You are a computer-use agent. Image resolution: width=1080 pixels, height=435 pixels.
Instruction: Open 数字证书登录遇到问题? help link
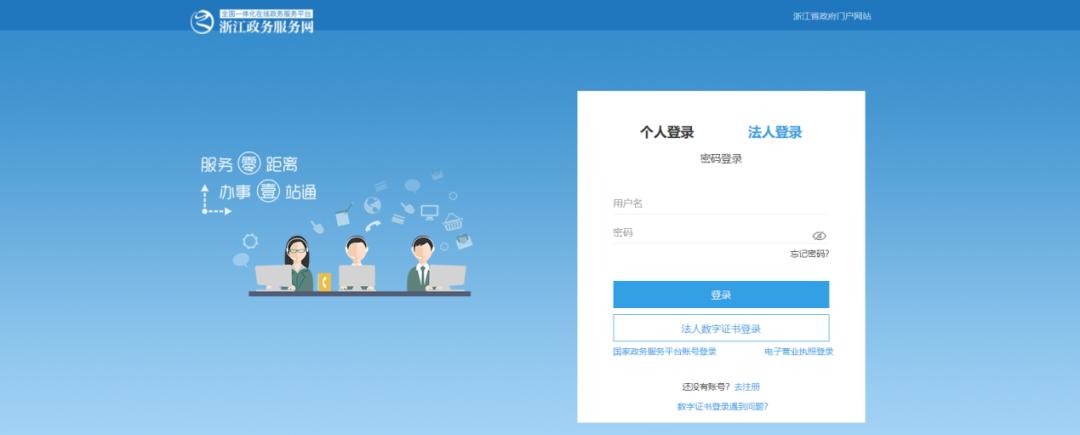click(722, 407)
